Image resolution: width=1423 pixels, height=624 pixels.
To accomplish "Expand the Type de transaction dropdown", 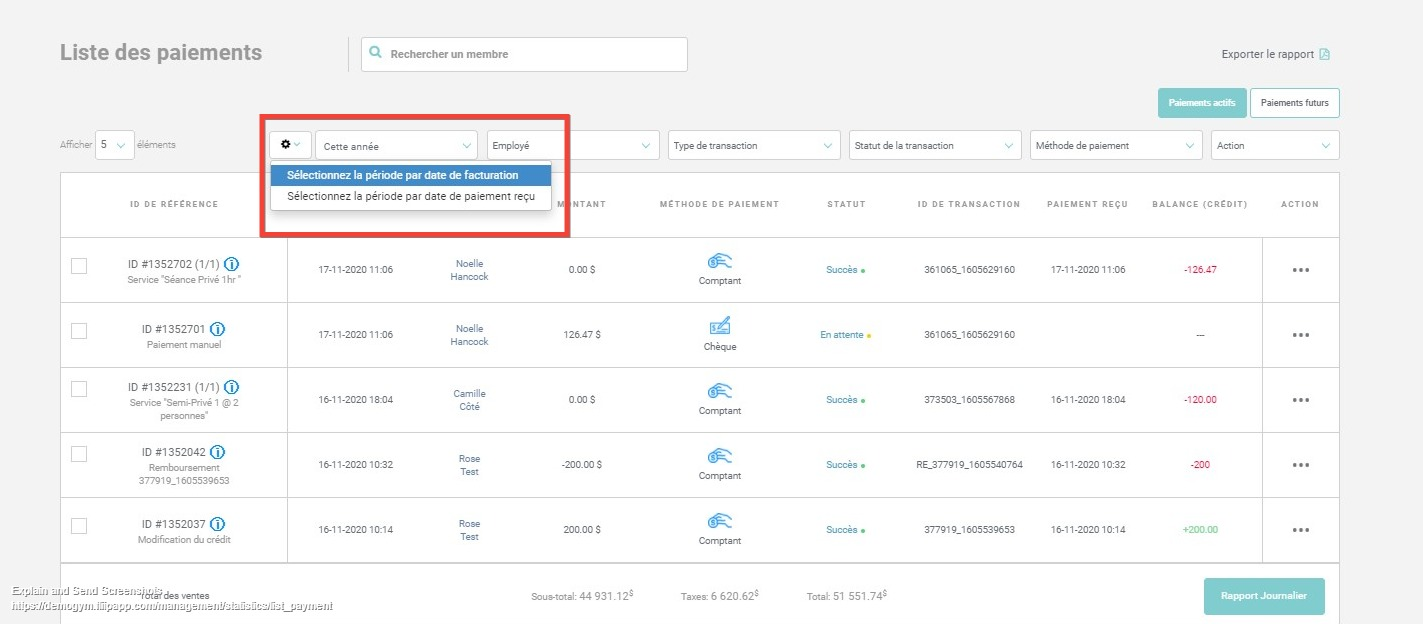I will coord(754,146).
